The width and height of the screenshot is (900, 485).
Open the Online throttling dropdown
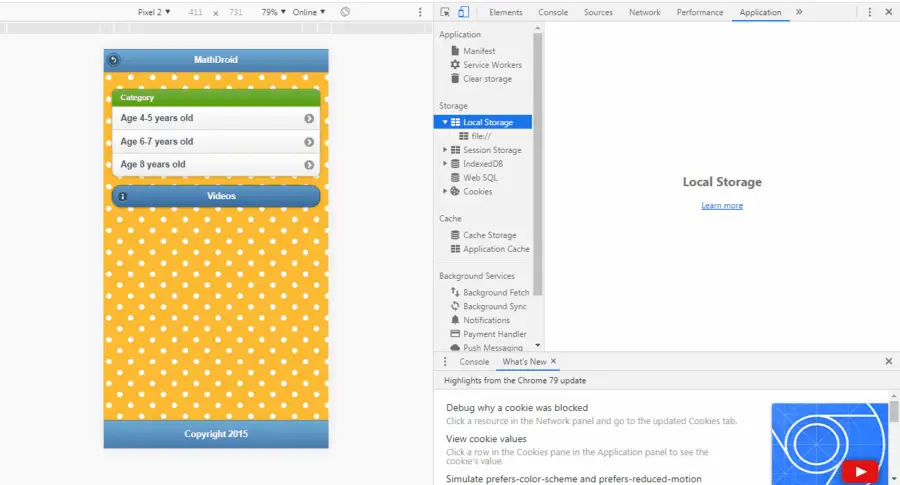coord(309,12)
